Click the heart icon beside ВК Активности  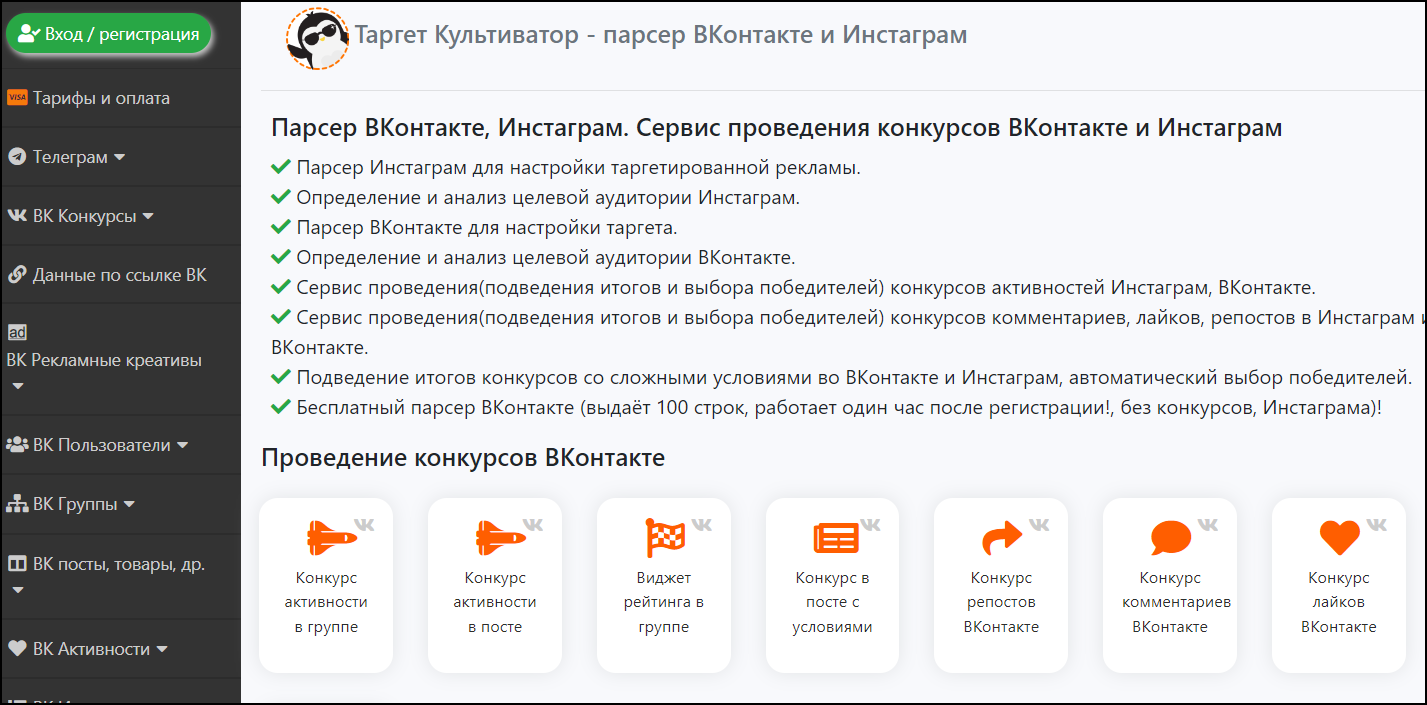tap(17, 649)
